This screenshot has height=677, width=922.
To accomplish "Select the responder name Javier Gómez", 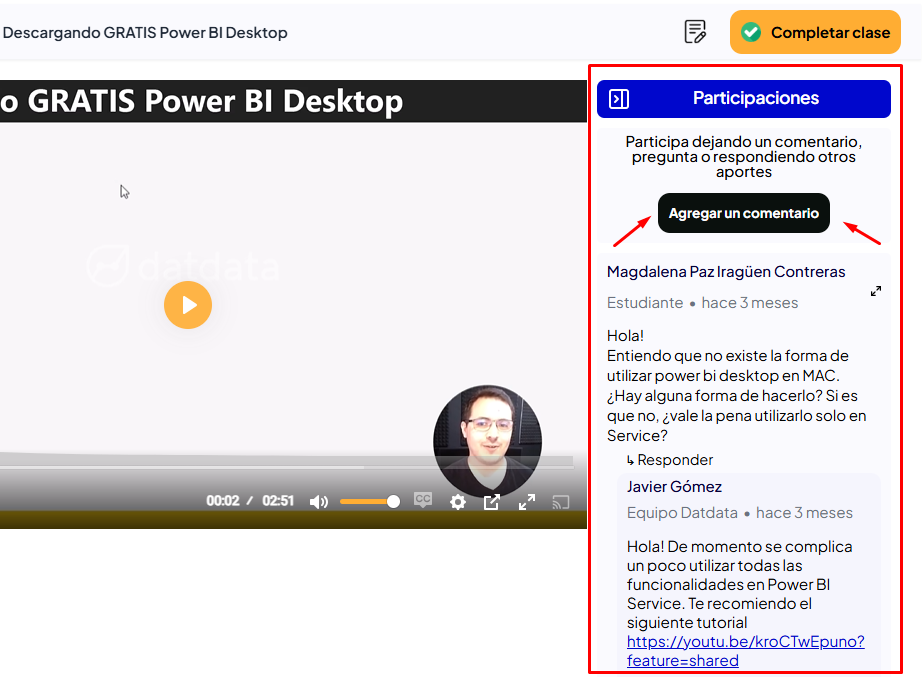I will pyautogui.click(x=674, y=486).
